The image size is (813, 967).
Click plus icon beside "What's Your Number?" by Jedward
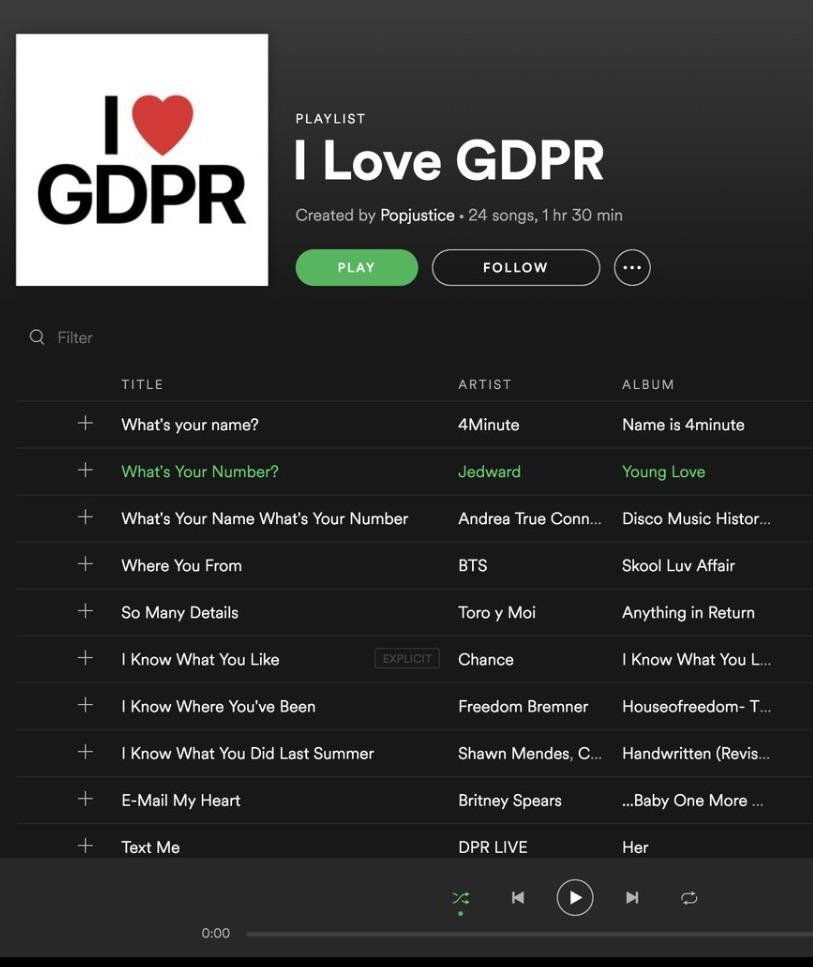click(85, 470)
